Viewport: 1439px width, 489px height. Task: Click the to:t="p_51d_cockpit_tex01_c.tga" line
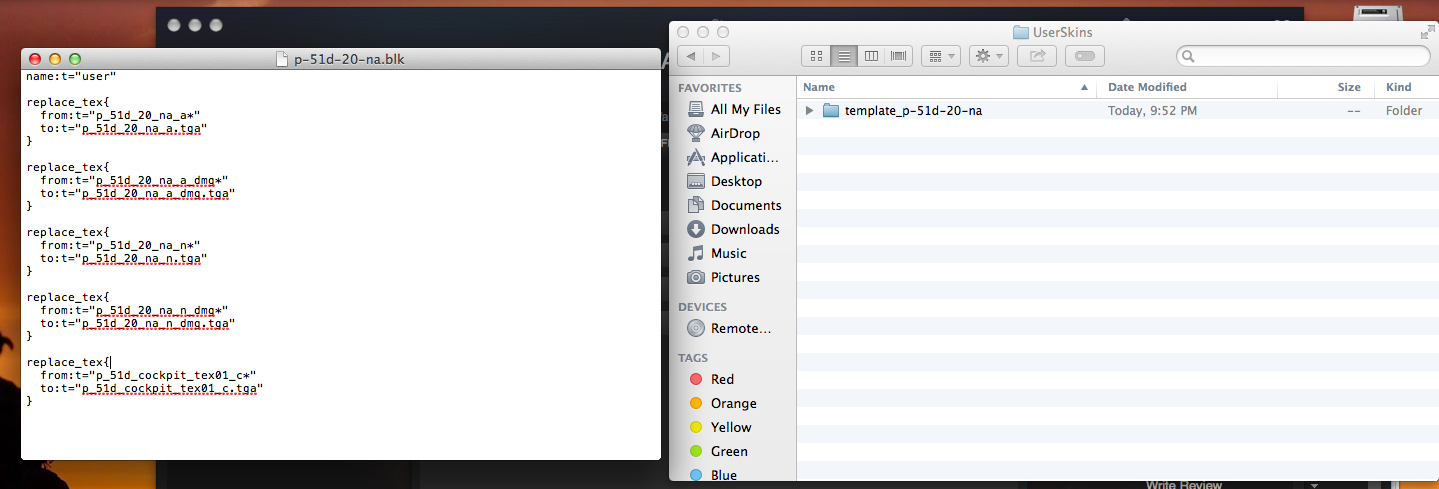pyautogui.click(x=152, y=388)
